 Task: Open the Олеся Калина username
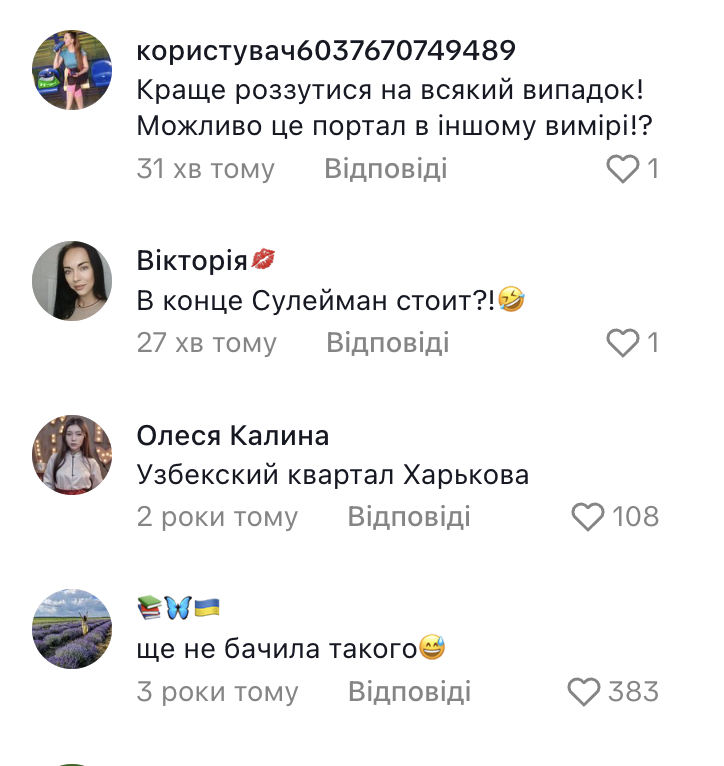point(233,435)
